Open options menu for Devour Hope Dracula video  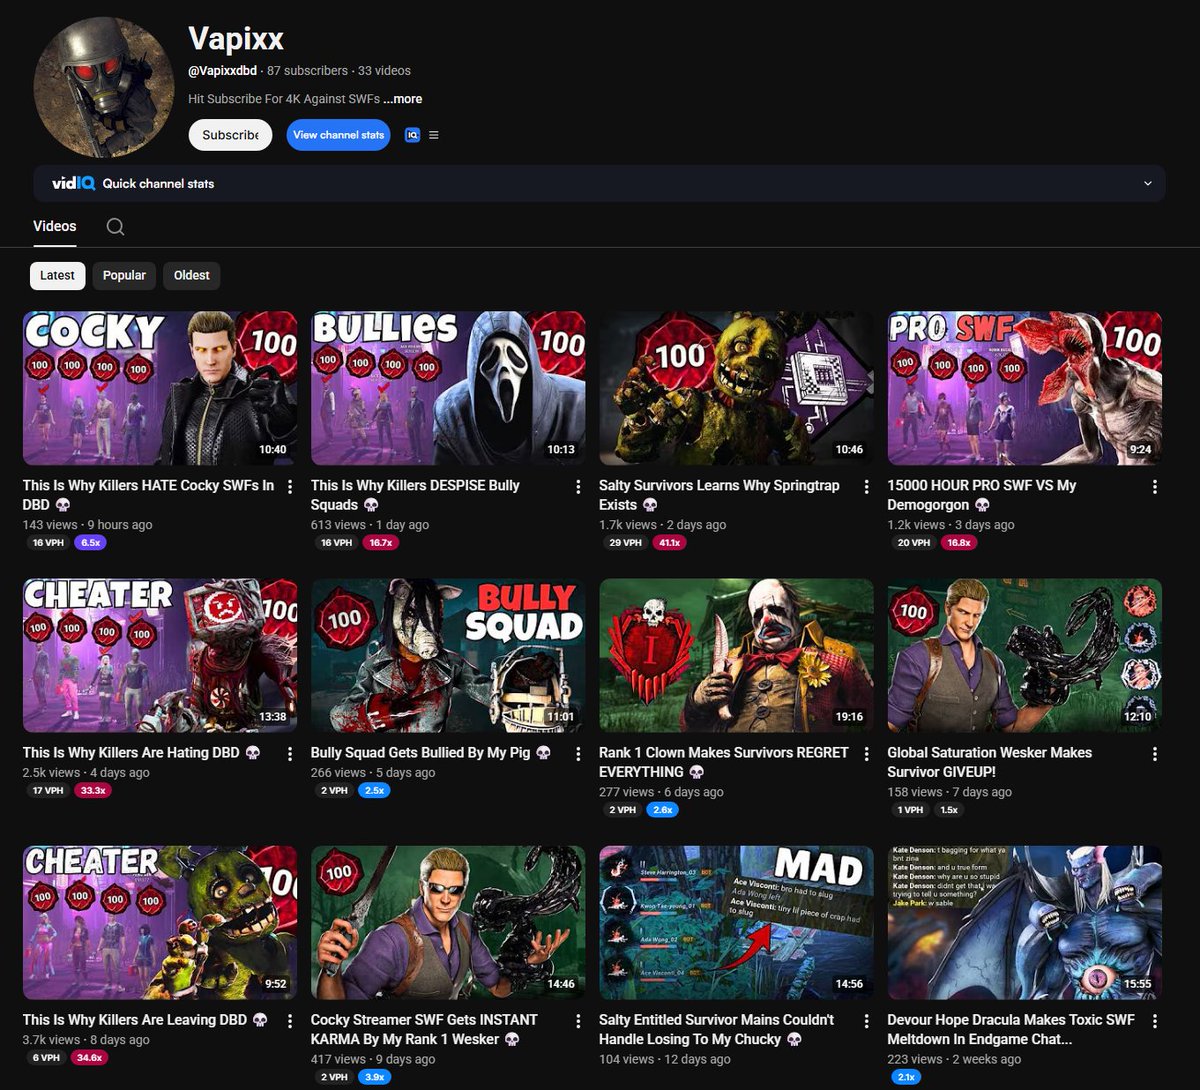(x=1154, y=1021)
